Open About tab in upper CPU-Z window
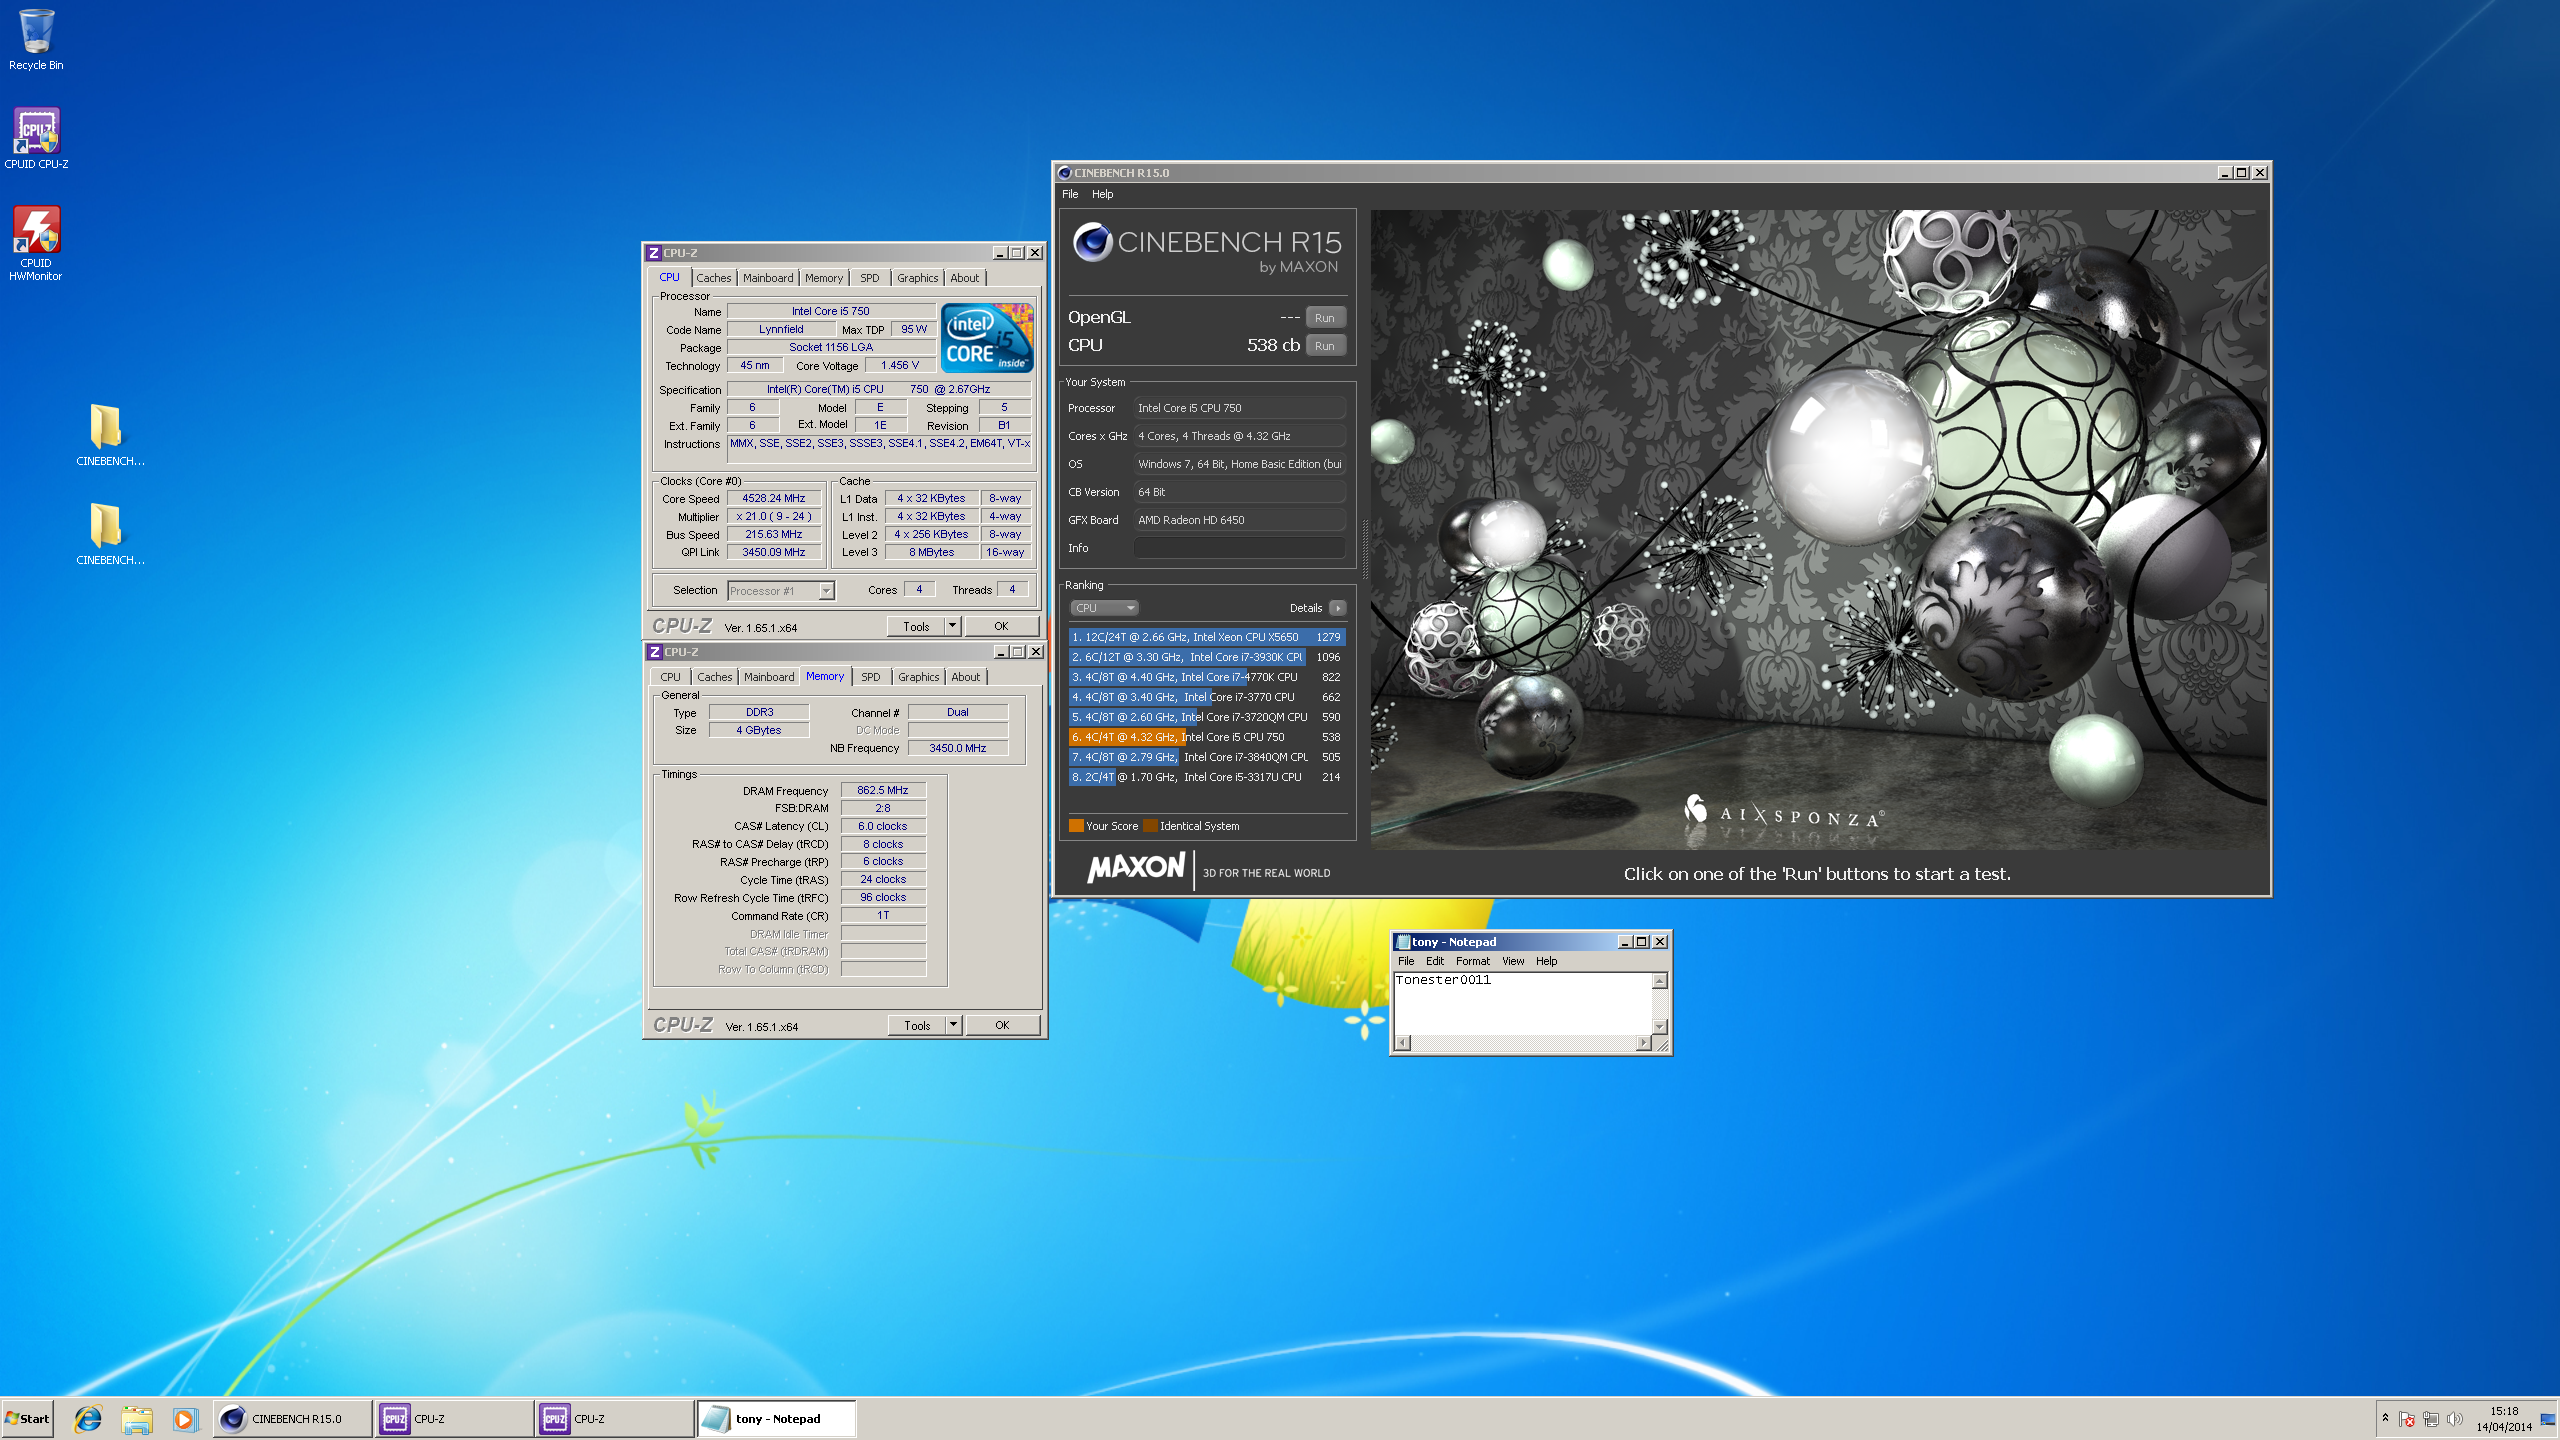This screenshot has width=2560, height=1440. (965, 278)
